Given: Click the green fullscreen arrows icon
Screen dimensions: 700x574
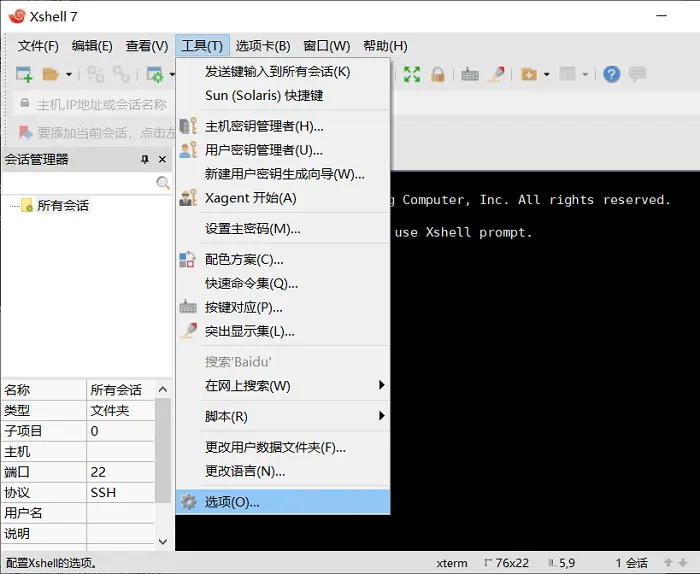Looking at the screenshot, I should pyautogui.click(x=412, y=74).
